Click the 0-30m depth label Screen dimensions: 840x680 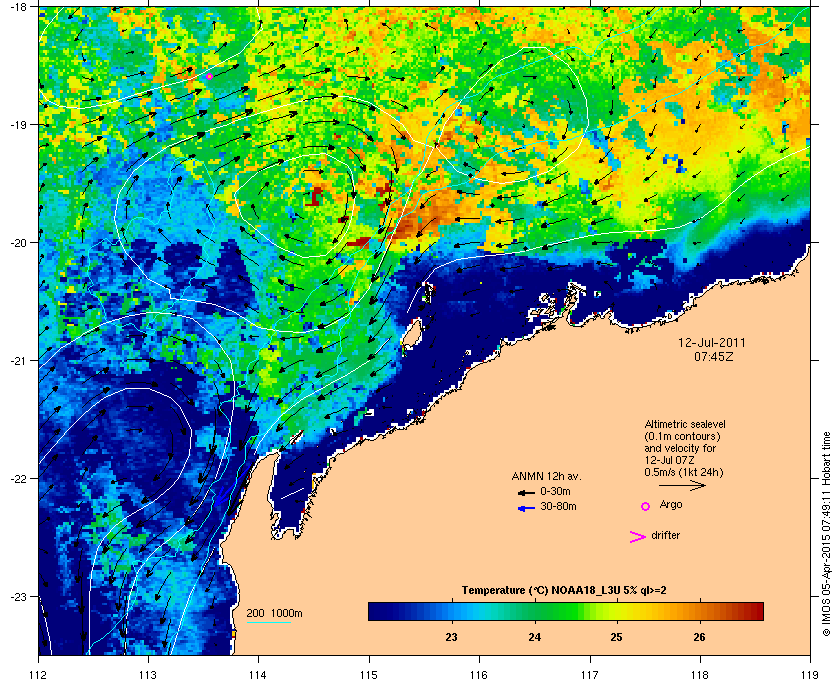(x=555, y=491)
